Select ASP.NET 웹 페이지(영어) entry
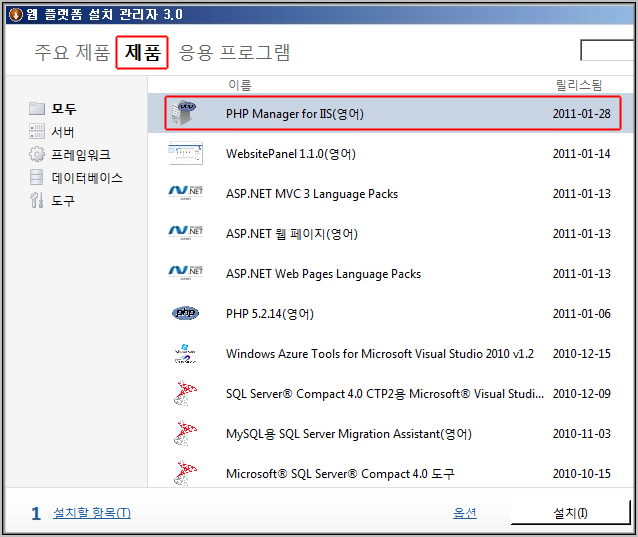This screenshot has height=537, width=638. [292, 234]
